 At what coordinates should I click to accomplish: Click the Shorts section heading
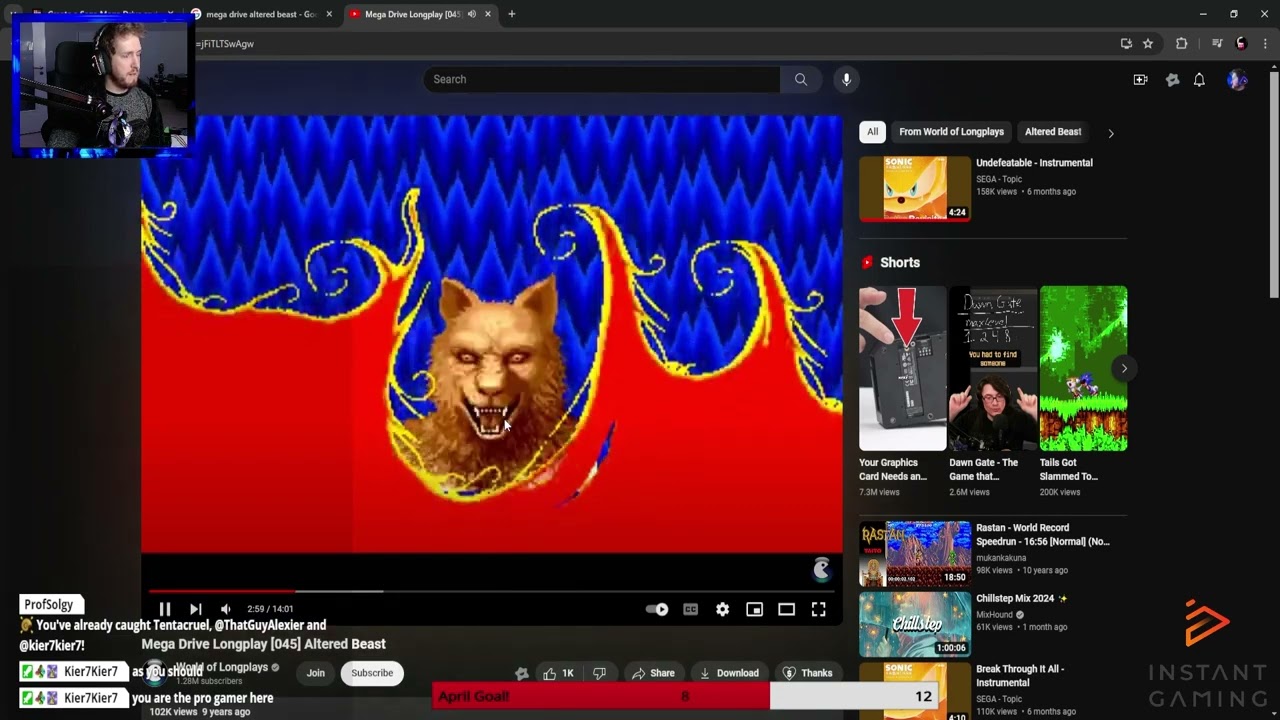(x=899, y=263)
